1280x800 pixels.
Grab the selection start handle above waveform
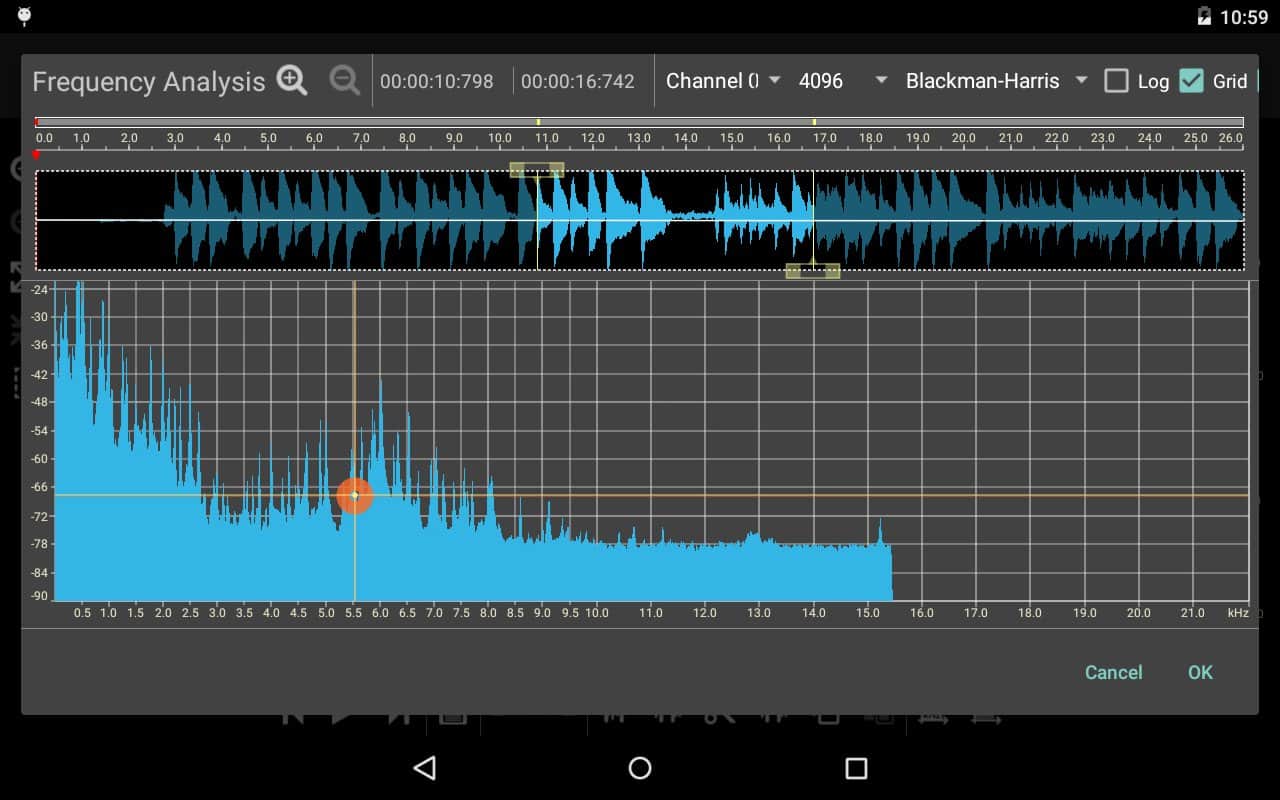point(537,170)
